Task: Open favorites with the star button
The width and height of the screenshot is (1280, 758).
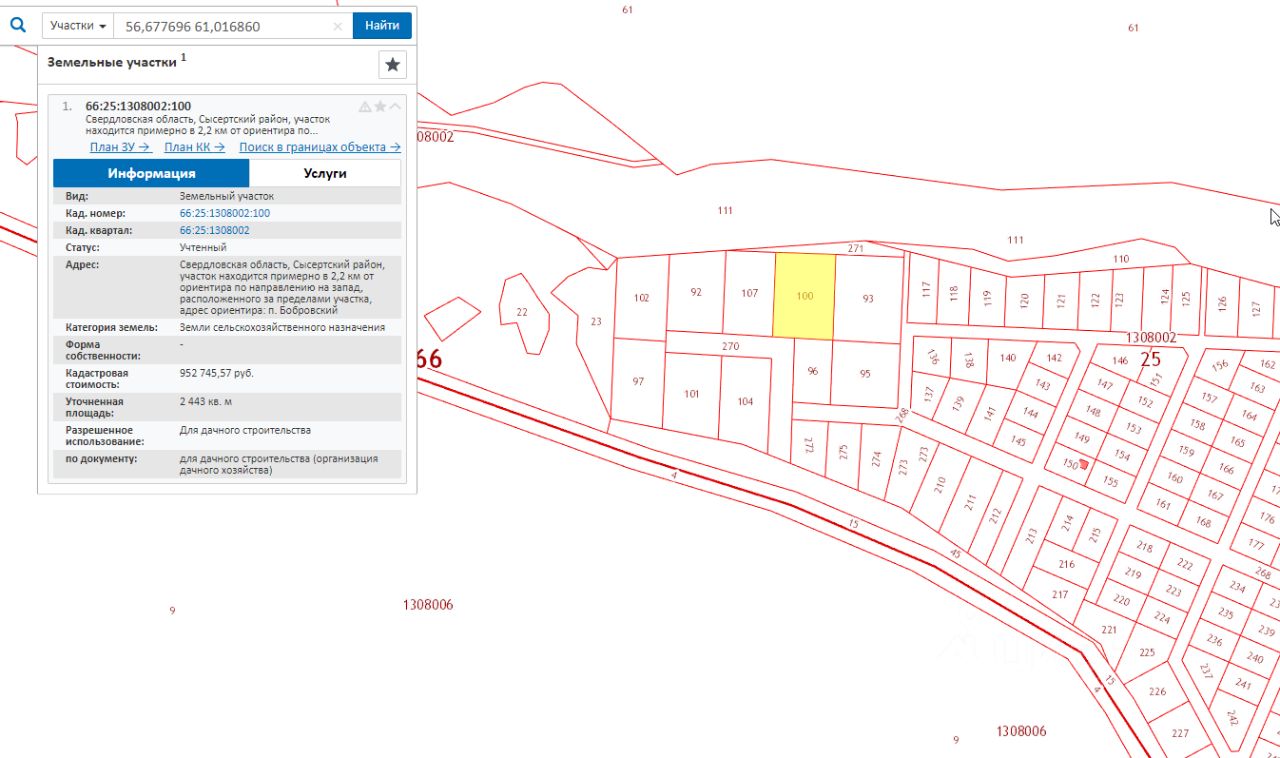Action: point(392,65)
